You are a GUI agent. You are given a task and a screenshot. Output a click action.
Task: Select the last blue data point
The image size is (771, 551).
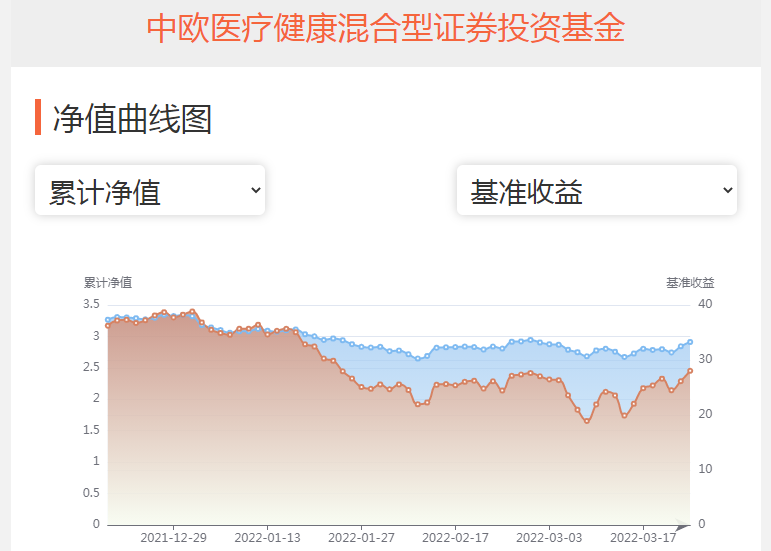[690, 342]
